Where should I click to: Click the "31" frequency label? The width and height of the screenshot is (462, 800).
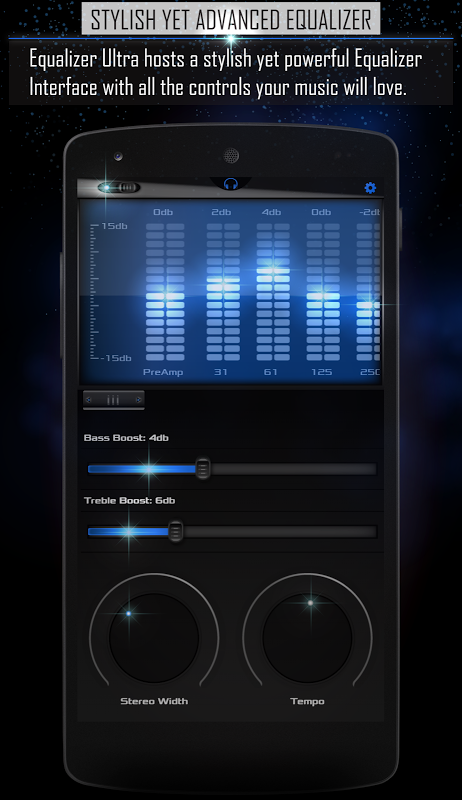pos(221,372)
